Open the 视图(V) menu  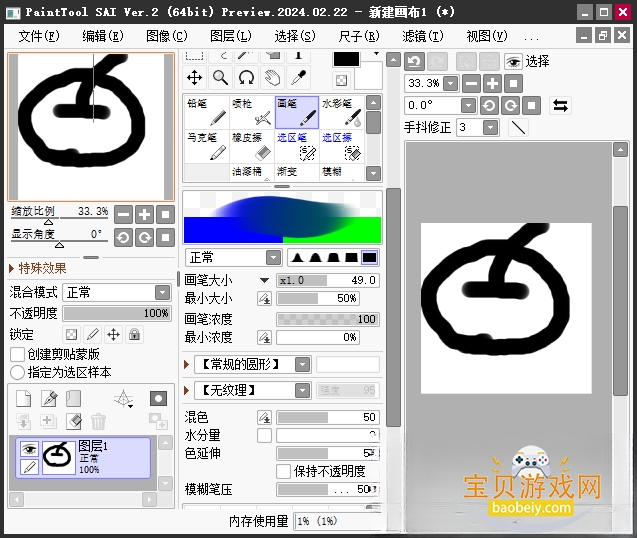coord(487,36)
